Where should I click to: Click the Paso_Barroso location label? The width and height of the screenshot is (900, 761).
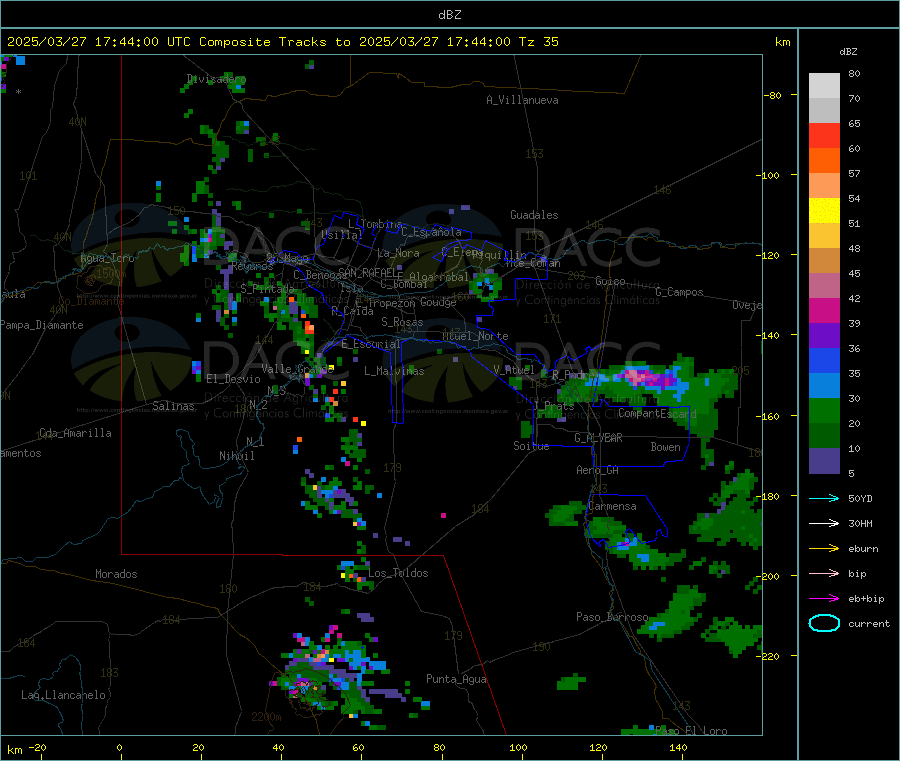(612, 617)
